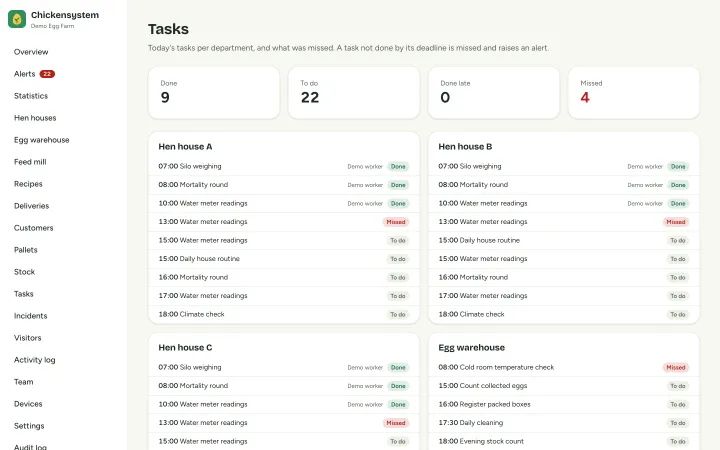Select Team in the sidebar

(23, 382)
